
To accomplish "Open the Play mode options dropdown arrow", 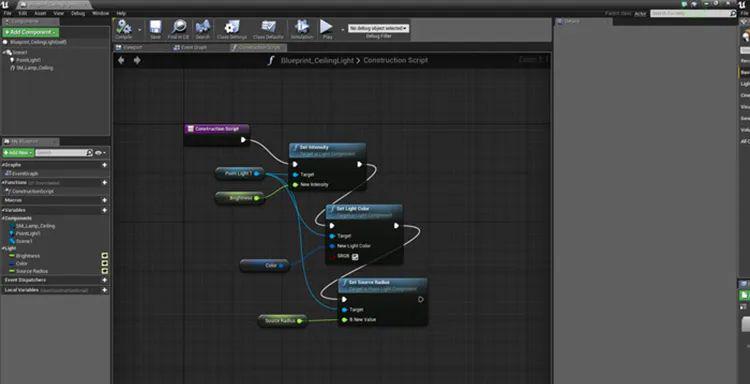I will [x=342, y=29].
